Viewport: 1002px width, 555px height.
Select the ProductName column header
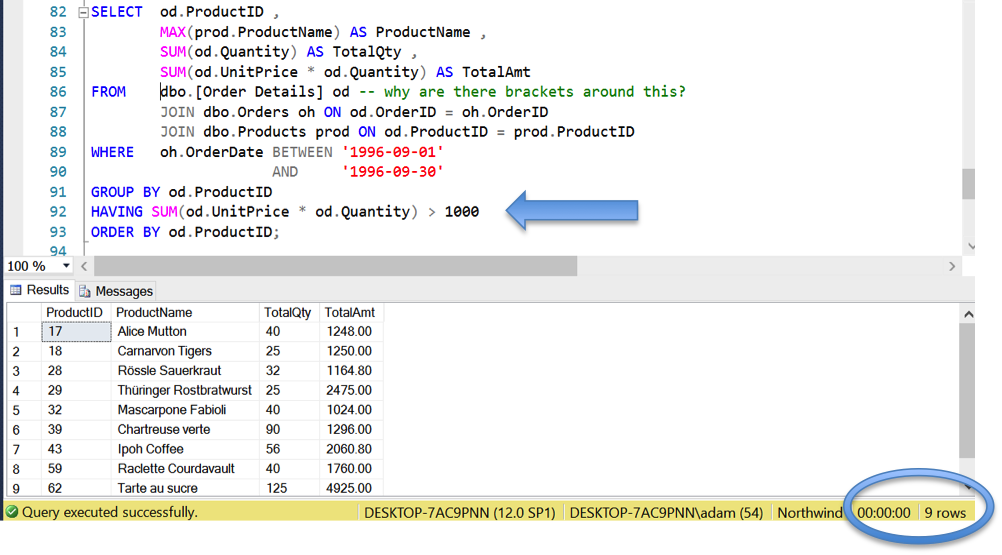(x=184, y=312)
